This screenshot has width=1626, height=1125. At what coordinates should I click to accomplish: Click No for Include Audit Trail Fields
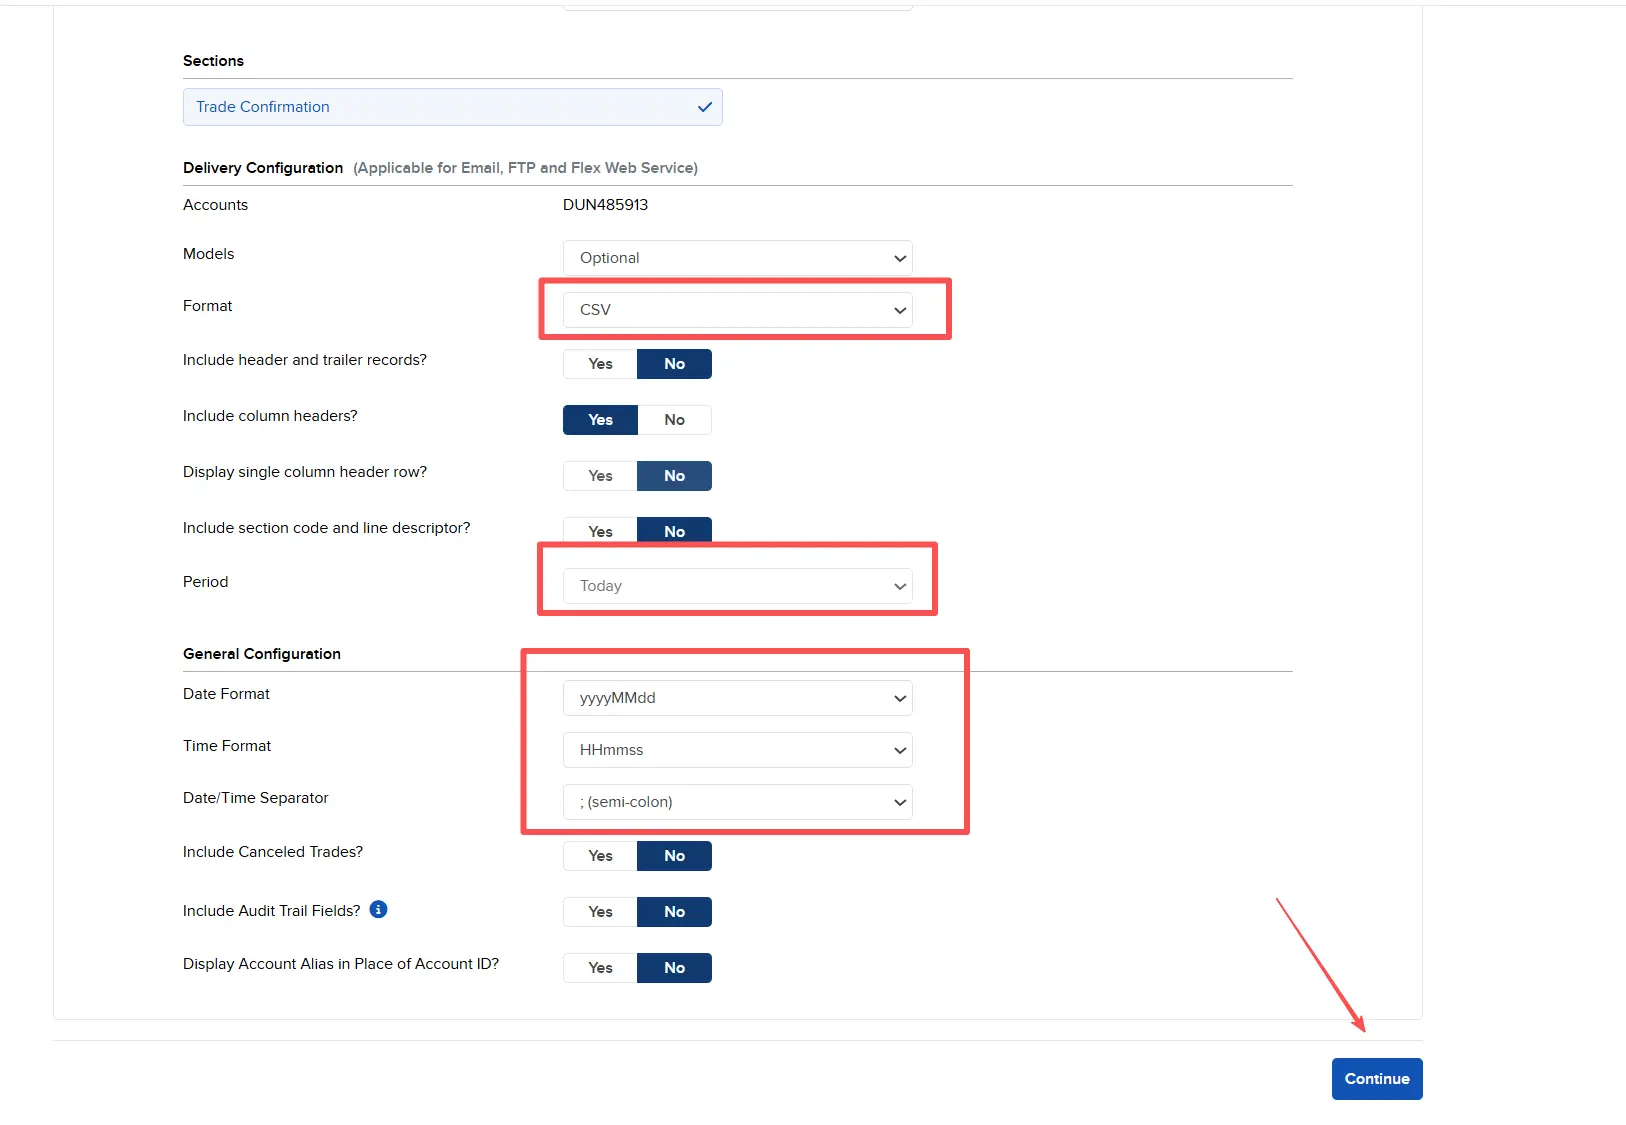674,912
